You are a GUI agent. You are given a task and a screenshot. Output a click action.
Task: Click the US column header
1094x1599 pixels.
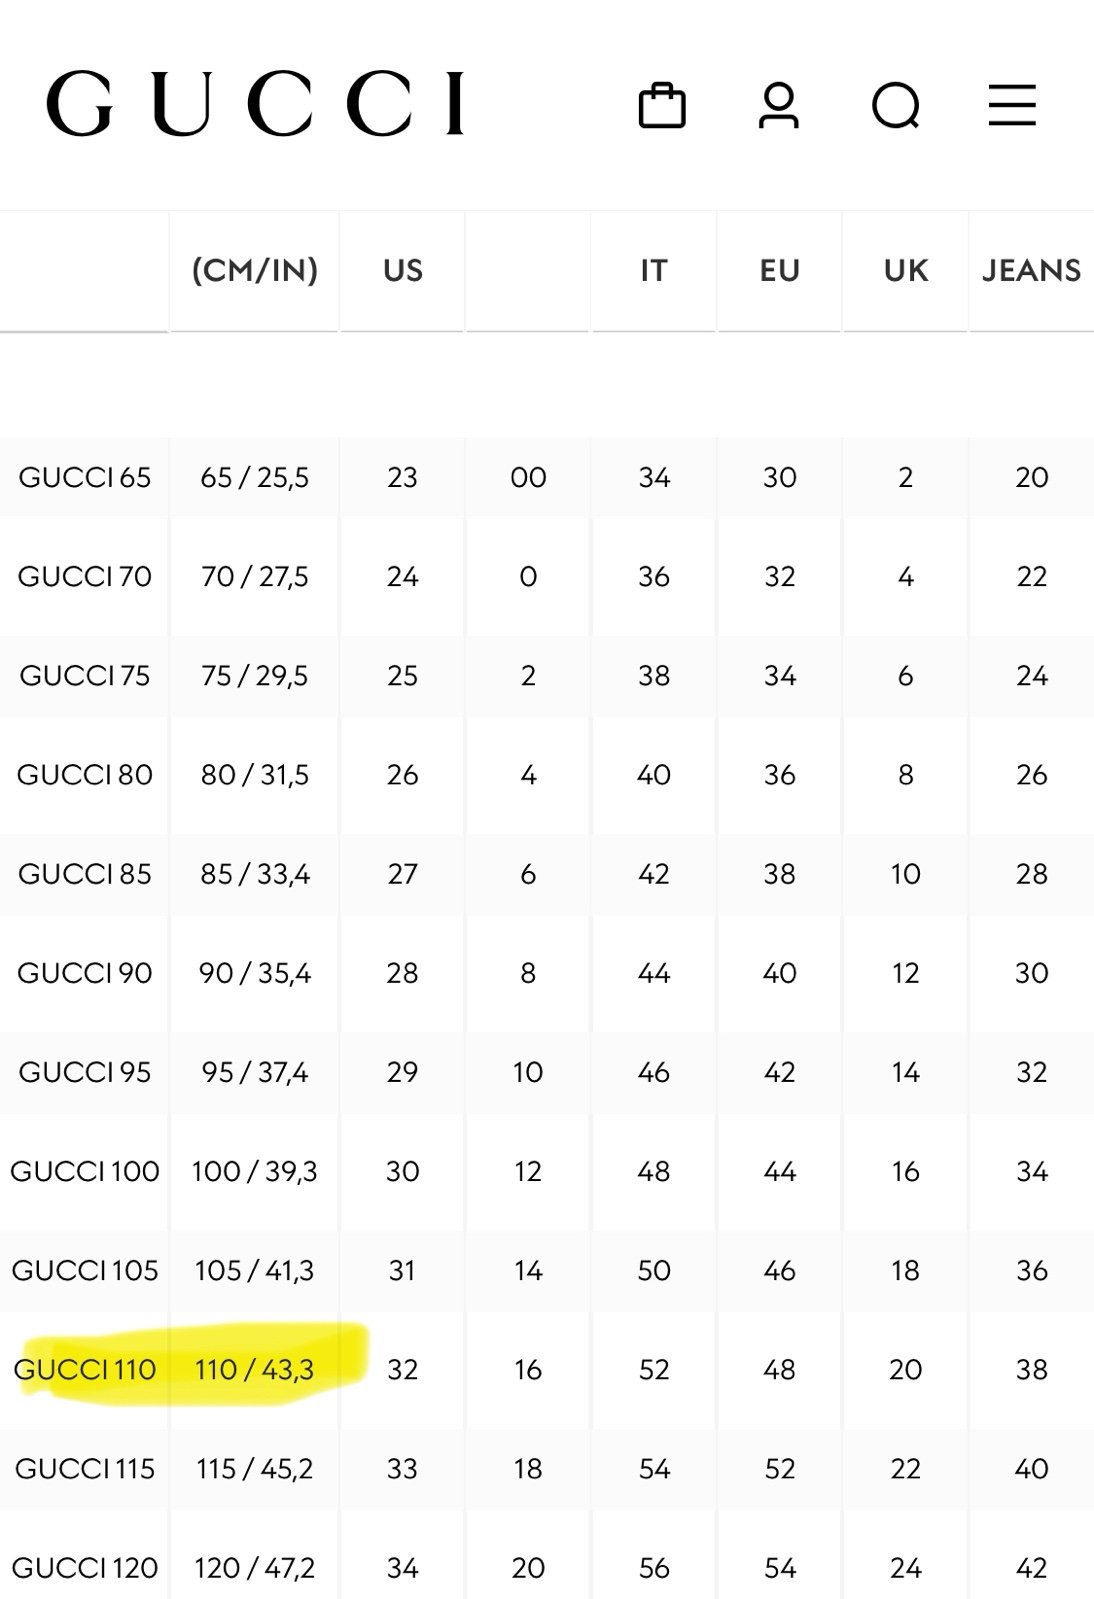pyautogui.click(x=402, y=270)
